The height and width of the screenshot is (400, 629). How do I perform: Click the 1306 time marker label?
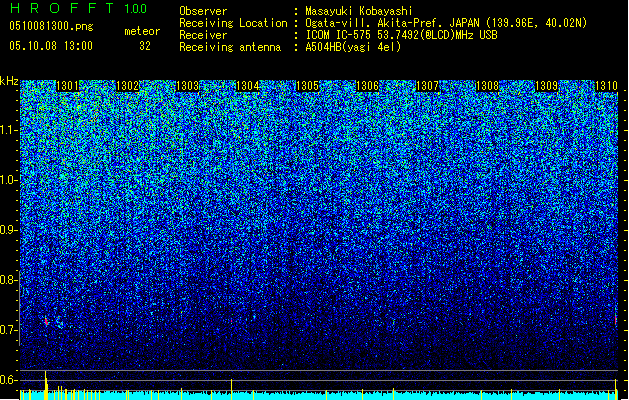point(367,86)
